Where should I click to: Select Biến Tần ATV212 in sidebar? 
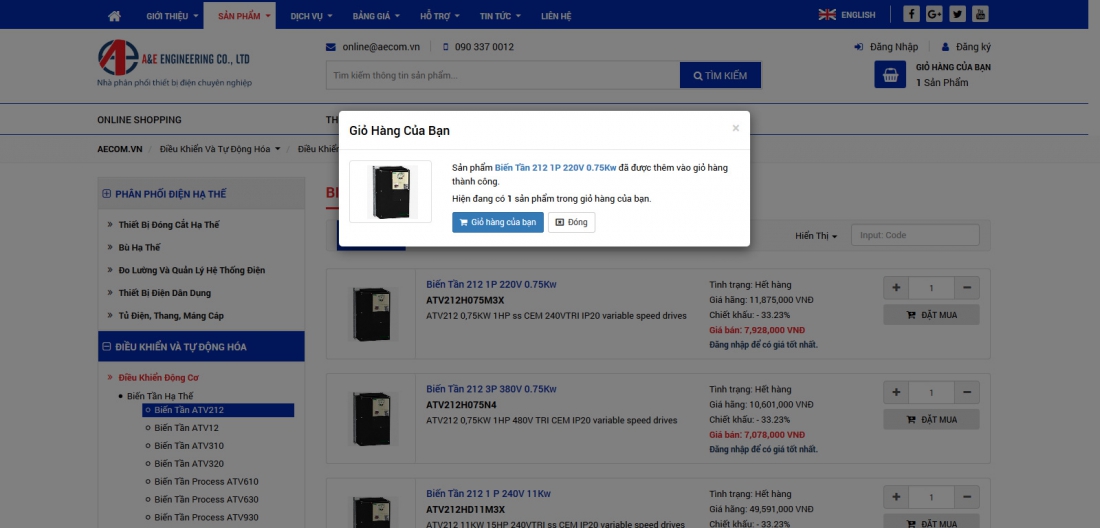tap(218, 410)
